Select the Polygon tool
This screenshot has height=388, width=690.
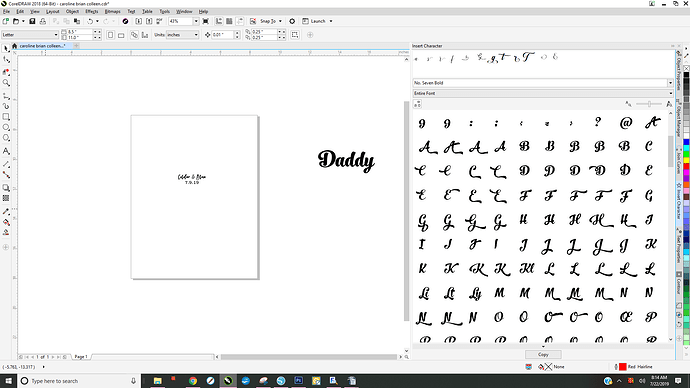point(6,138)
